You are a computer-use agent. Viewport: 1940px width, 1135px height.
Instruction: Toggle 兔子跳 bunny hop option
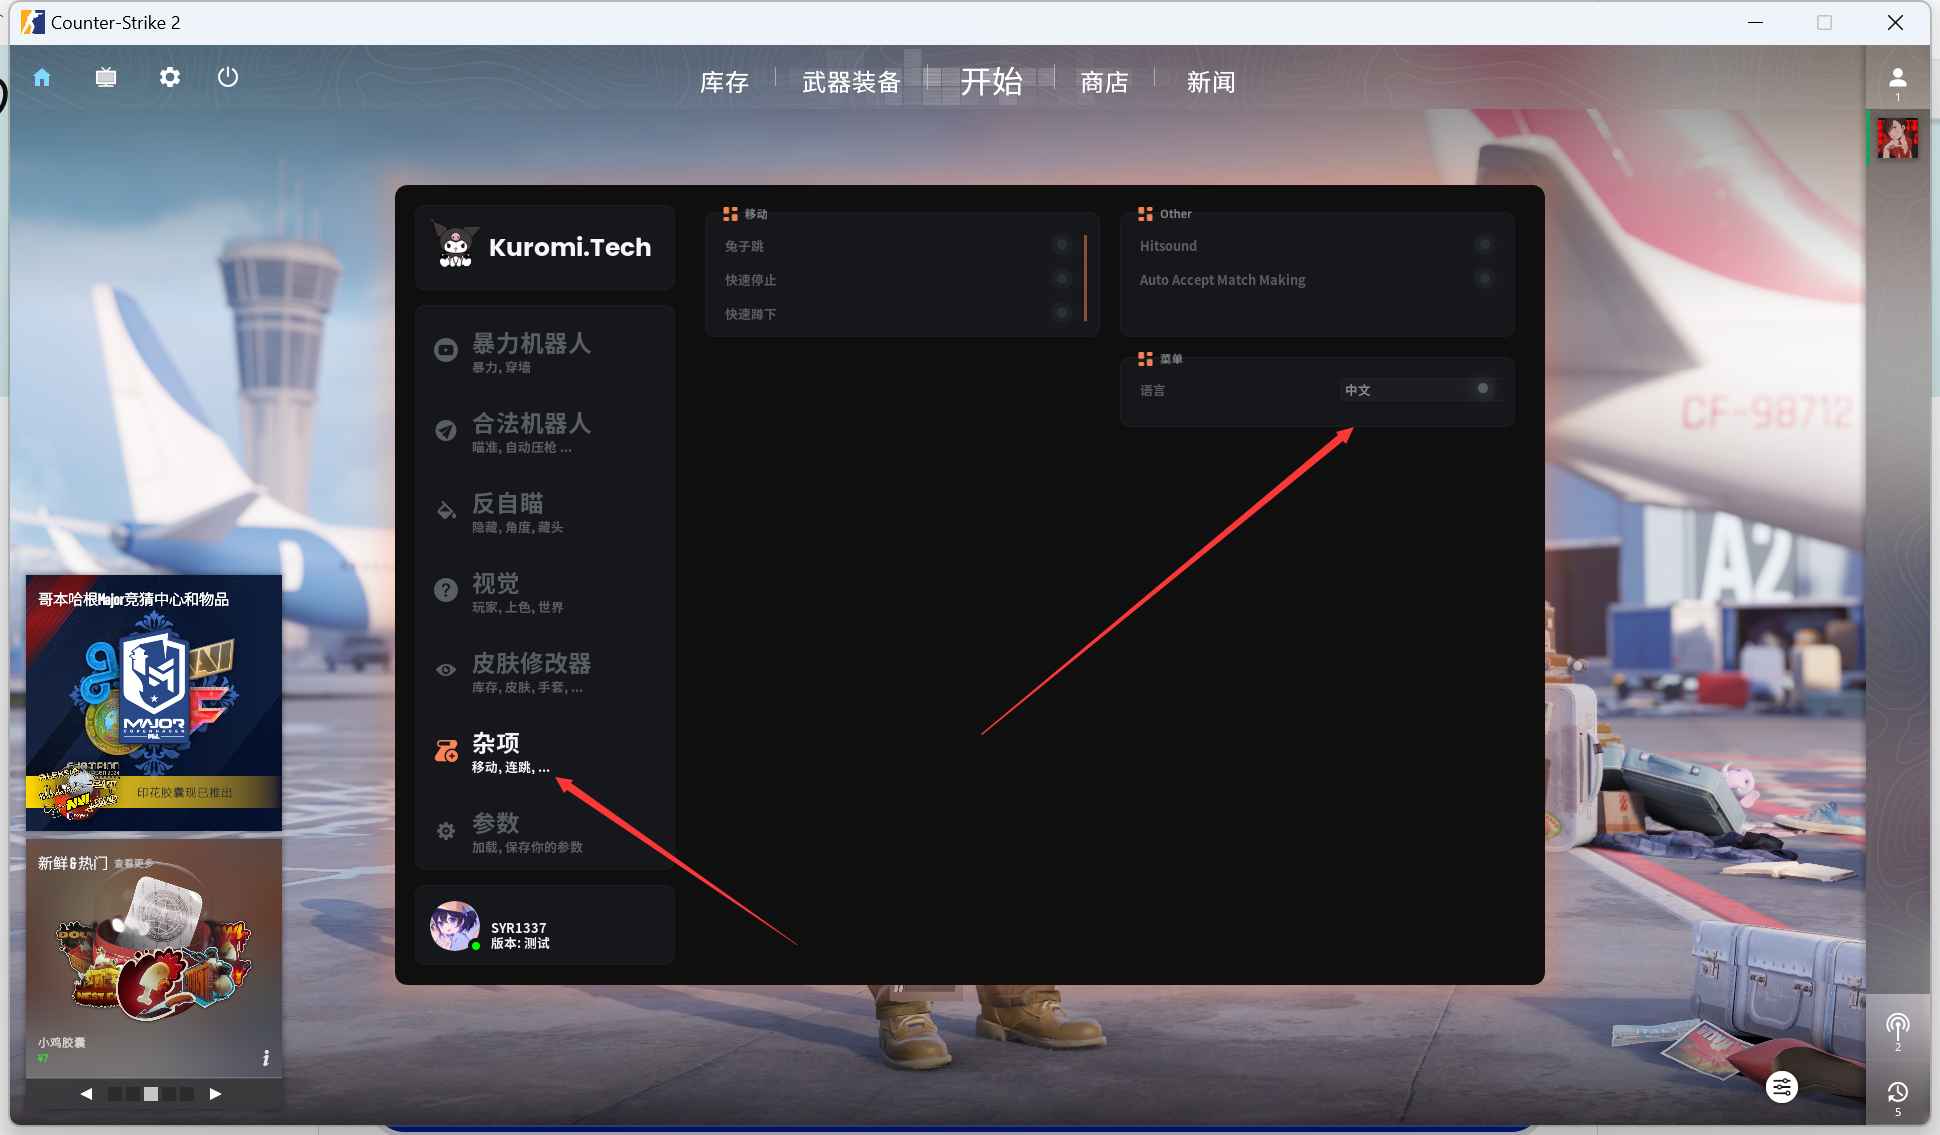[1063, 245]
